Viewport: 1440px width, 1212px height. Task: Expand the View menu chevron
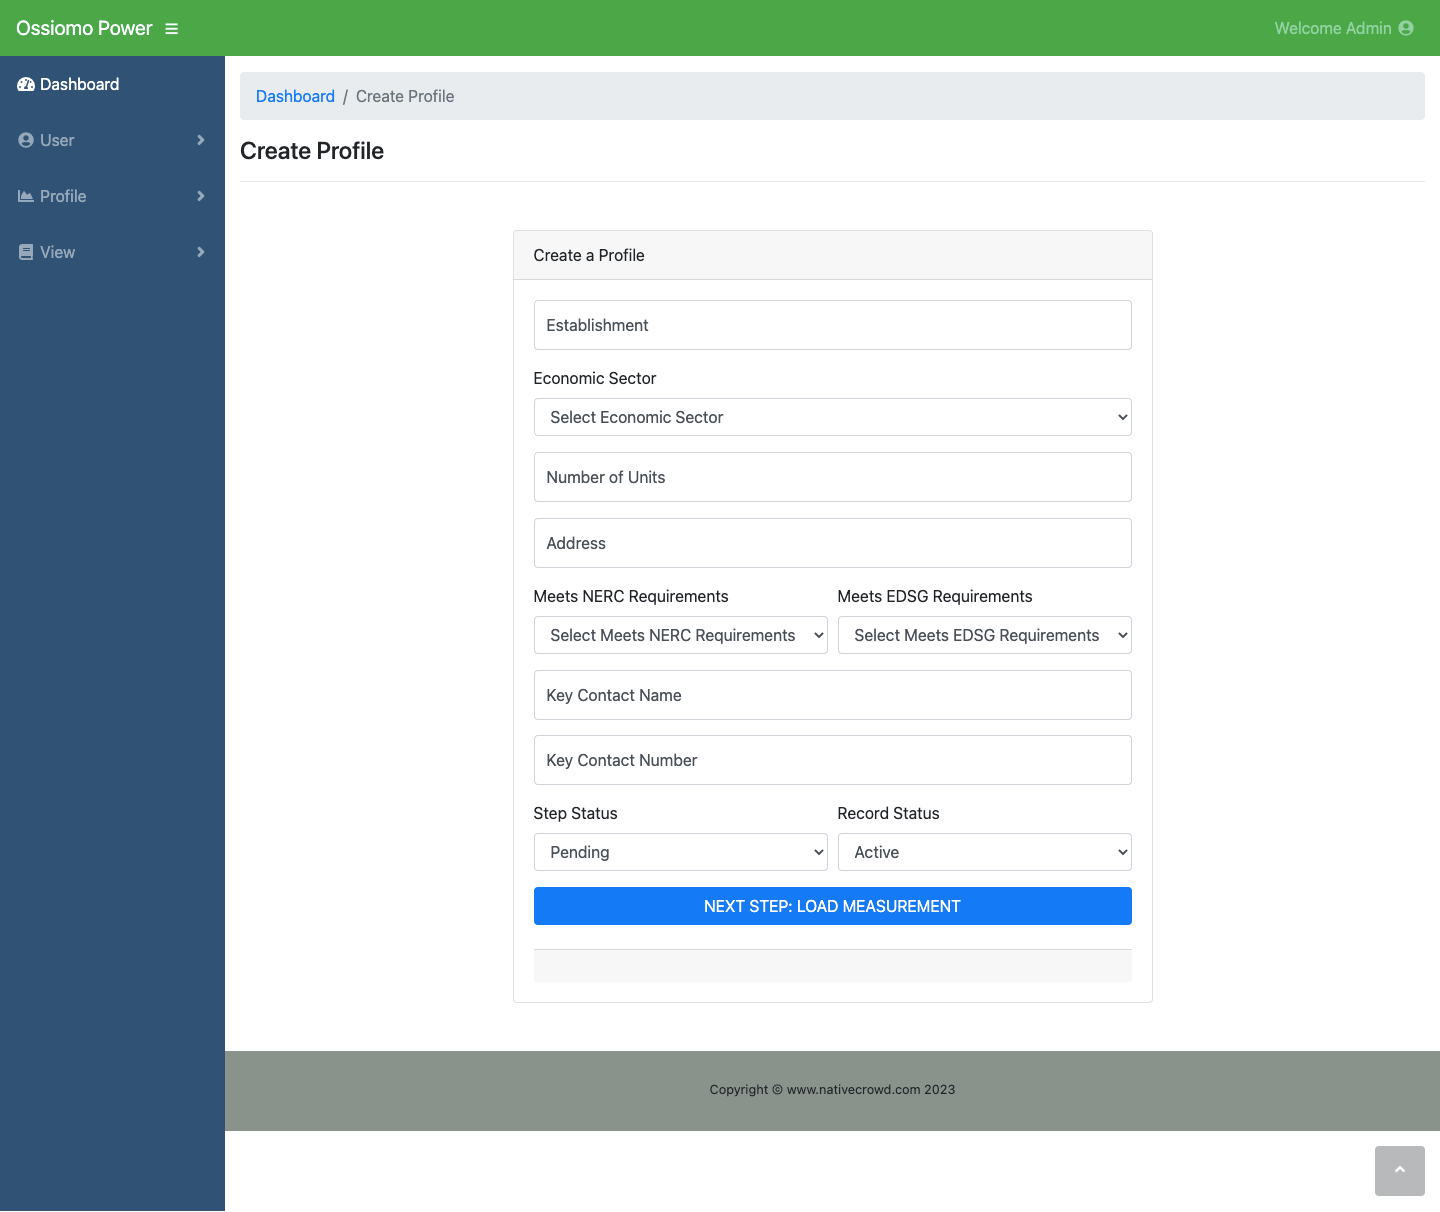(x=201, y=252)
